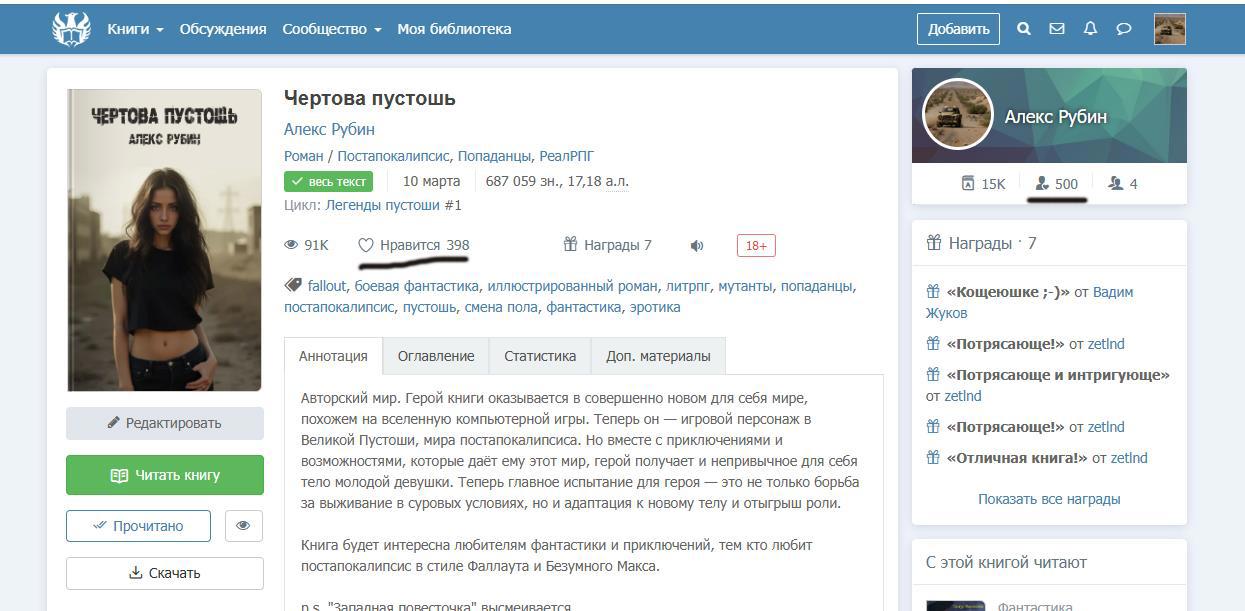The image size is (1245, 611).
Task: Open the иллюстрированный роман tag
Action: click(x=572, y=286)
